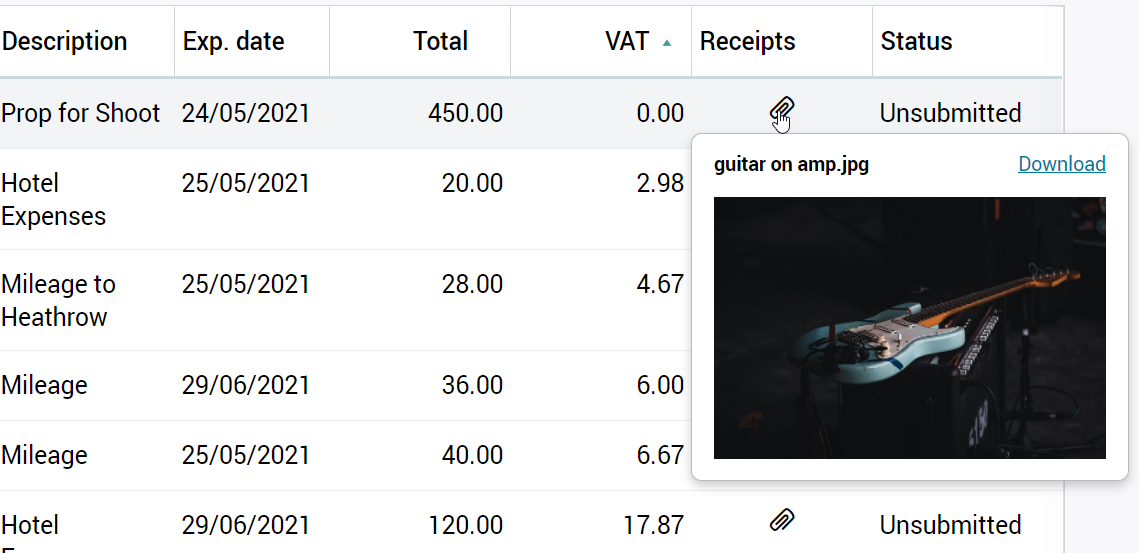Viewport: 1139px width, 553px height.
Task: Click the VAT ascending sort arrow
Action: tap(667, 43)
